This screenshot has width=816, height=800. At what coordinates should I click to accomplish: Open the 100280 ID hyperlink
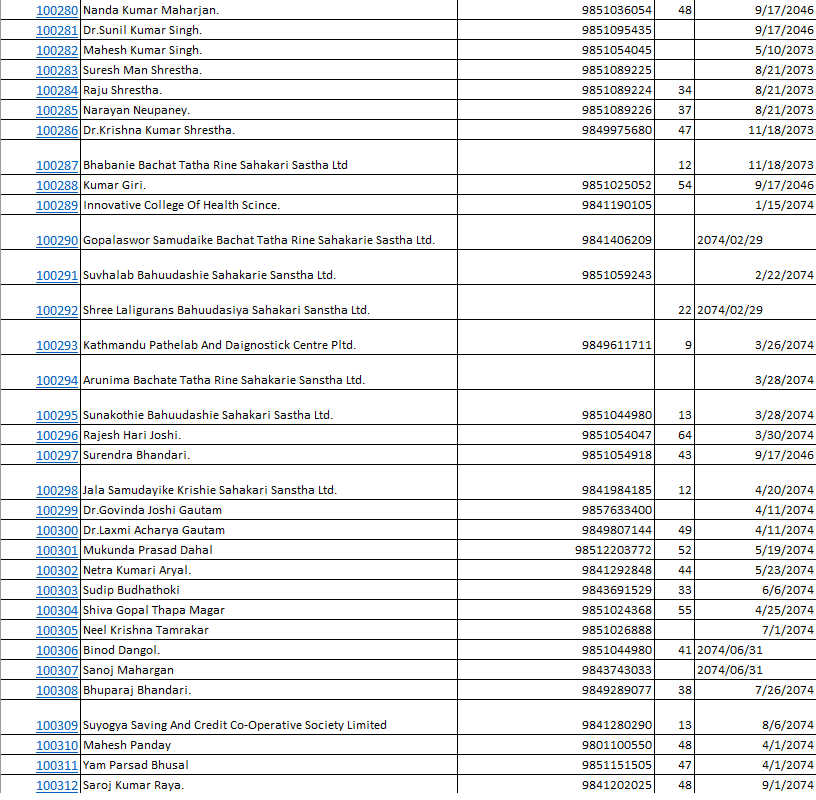57,10
